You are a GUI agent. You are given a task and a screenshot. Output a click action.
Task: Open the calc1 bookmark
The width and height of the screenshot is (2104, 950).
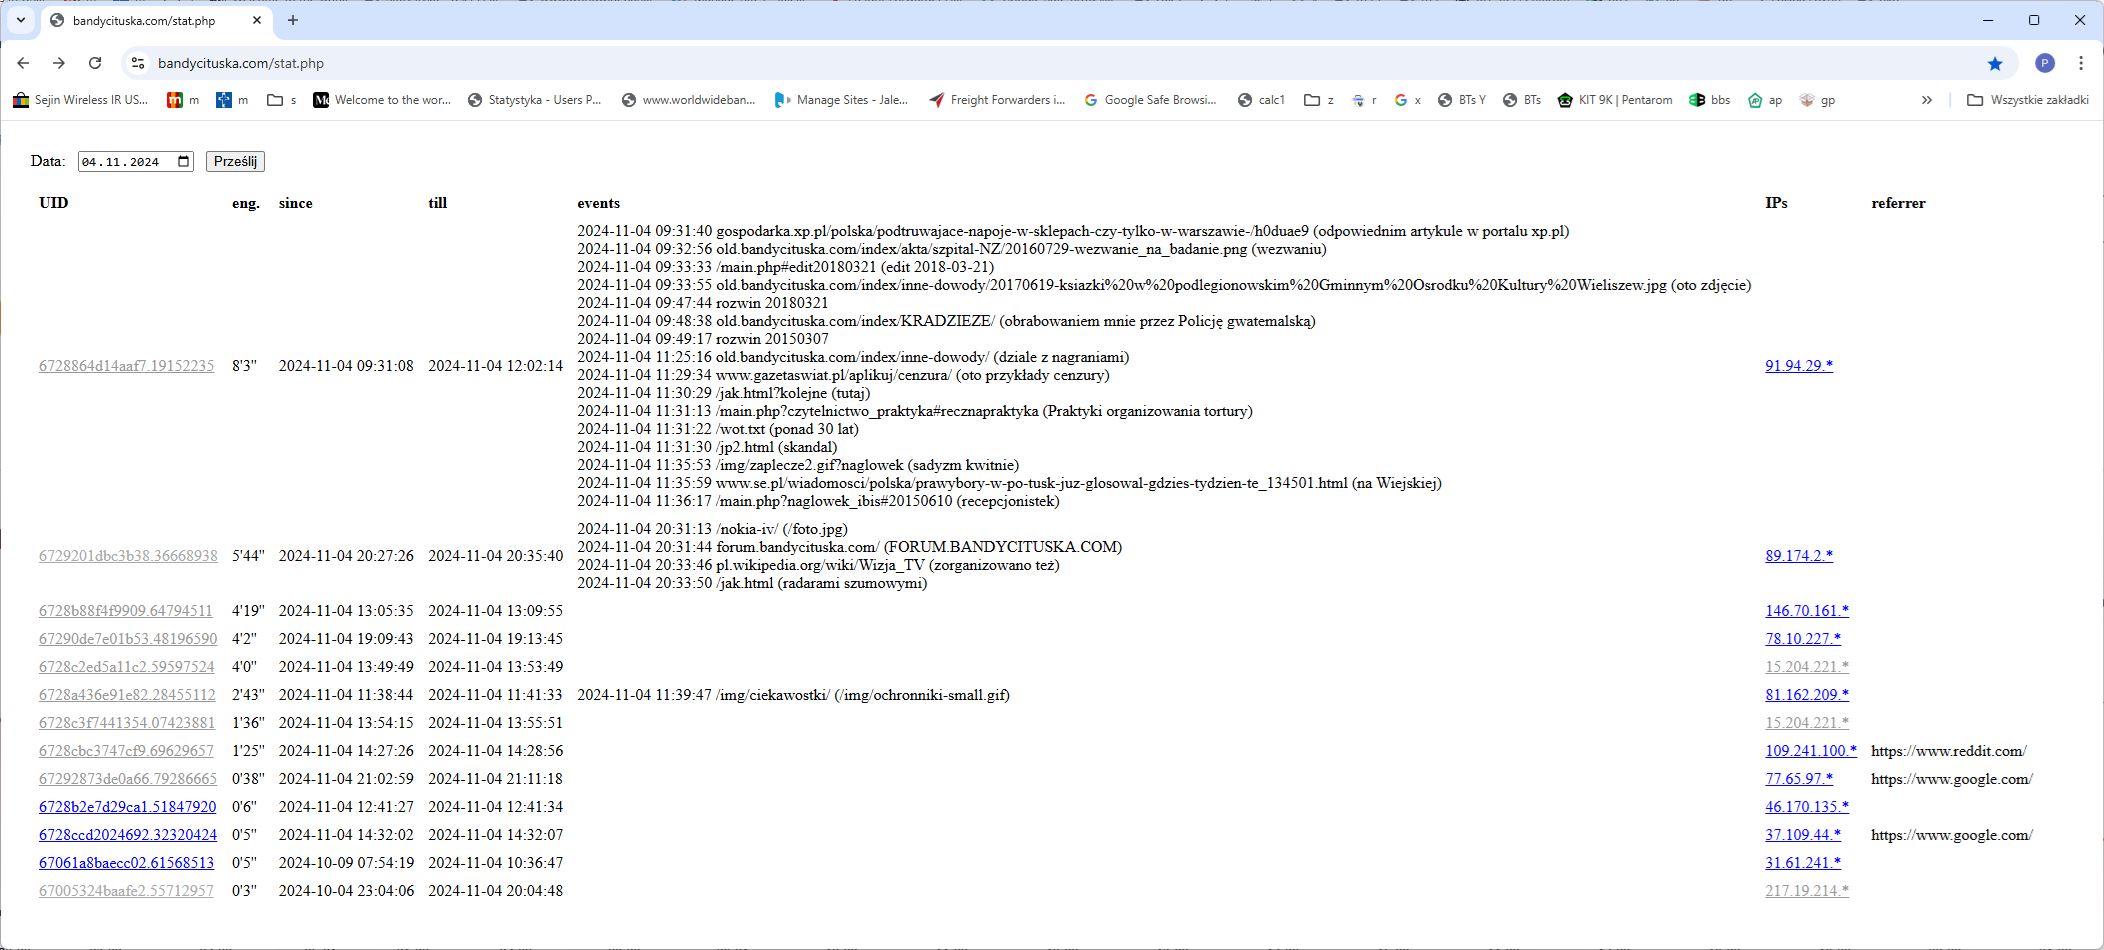pos(1261,100)
